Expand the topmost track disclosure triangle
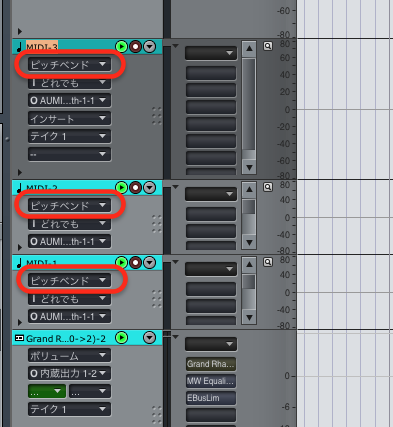393x427 pixels. click(20, 31)
